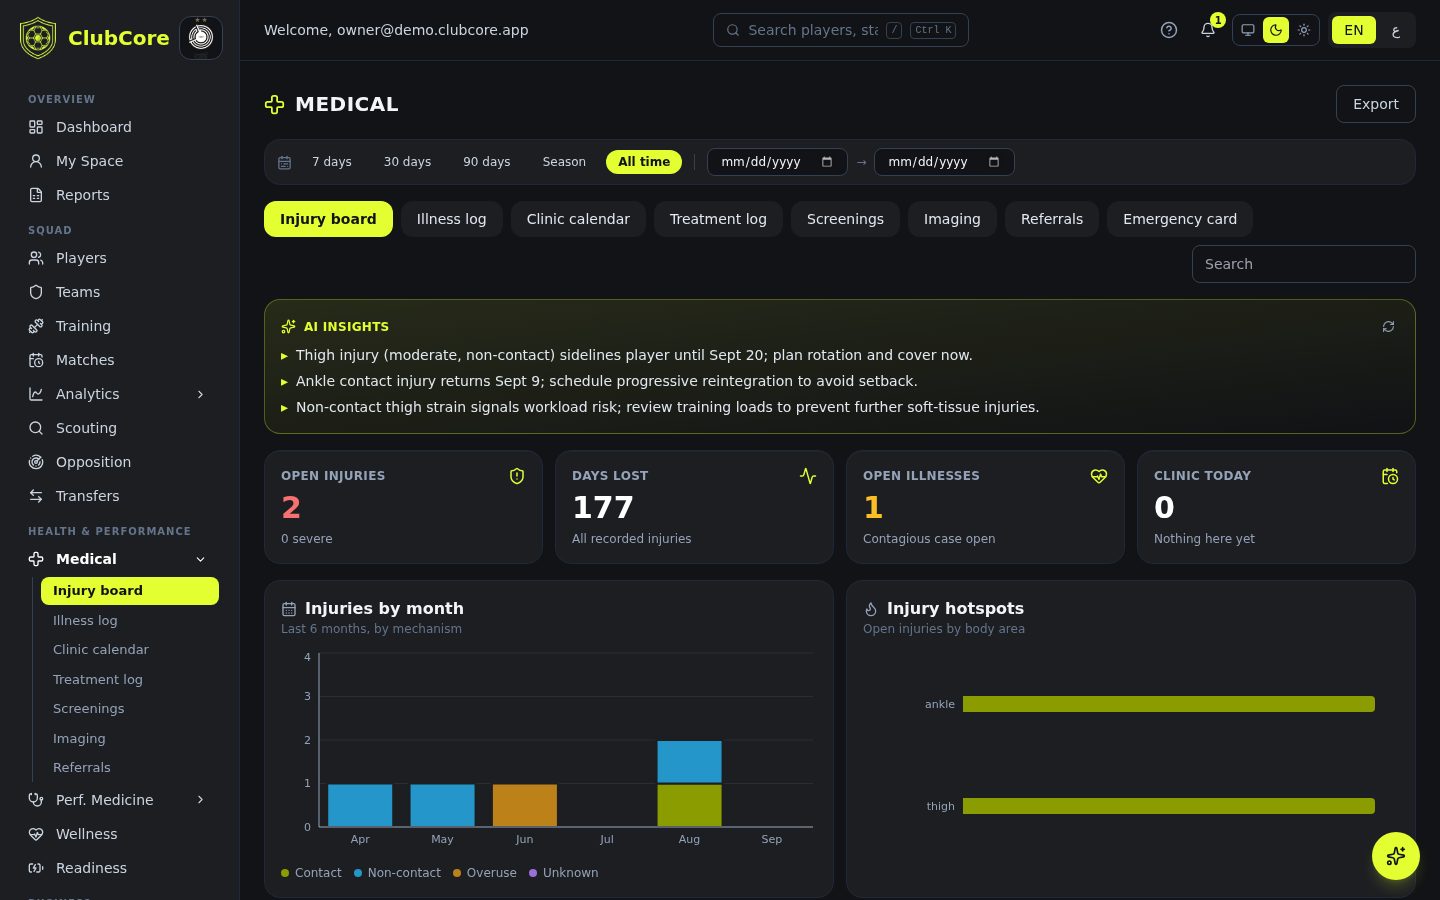
Task: Open Emergency card tab
Action: (x=1180, y=219)
